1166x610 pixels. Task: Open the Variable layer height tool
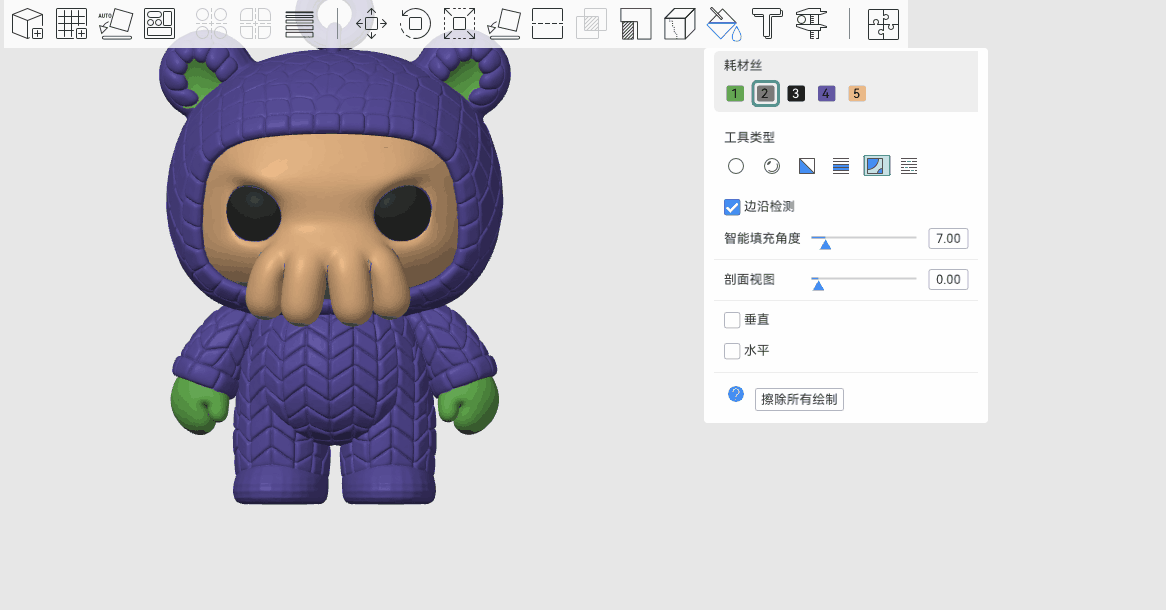(x=300, y=24)
